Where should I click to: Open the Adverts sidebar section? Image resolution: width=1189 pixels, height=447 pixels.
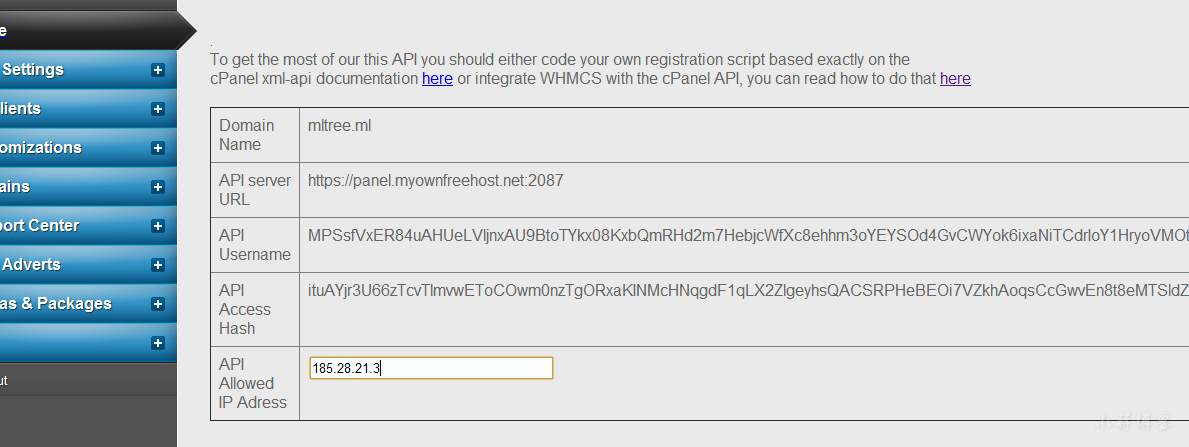30,265
